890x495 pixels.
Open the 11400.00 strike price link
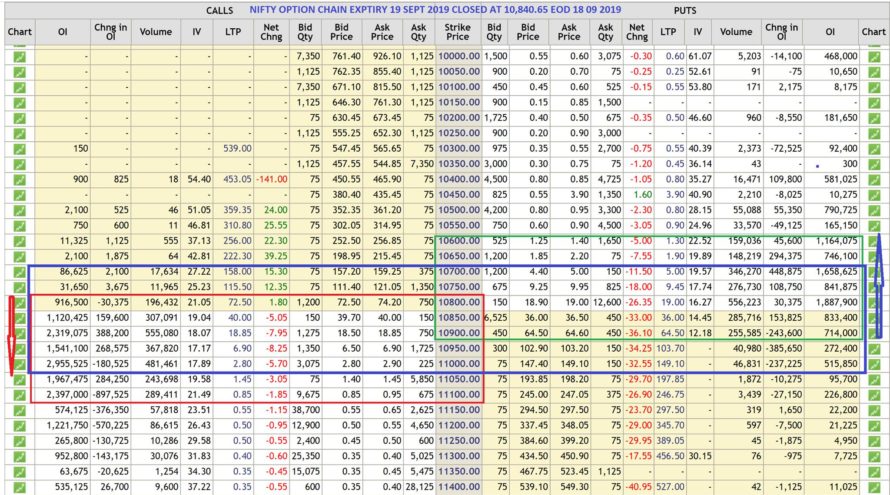point(459,486)
